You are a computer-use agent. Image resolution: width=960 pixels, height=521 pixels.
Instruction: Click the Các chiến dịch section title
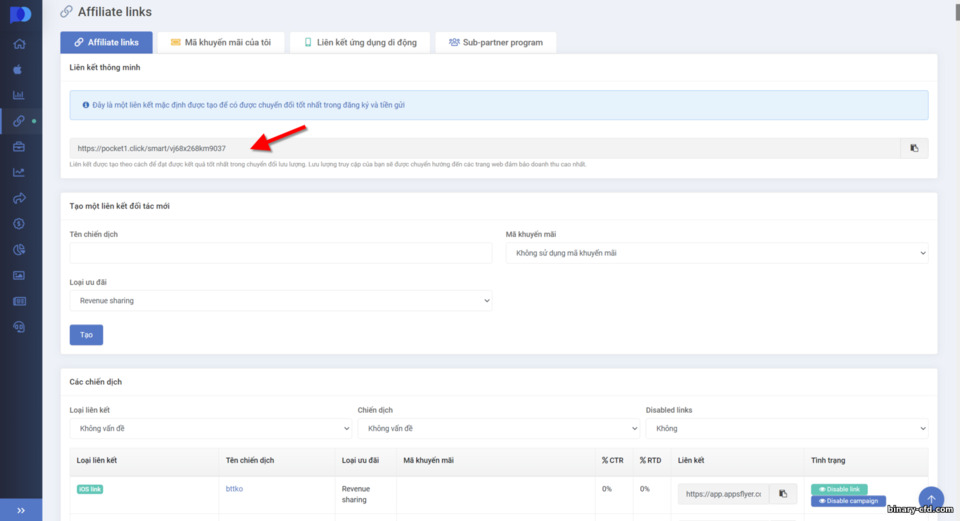click(x=96, y=381)
